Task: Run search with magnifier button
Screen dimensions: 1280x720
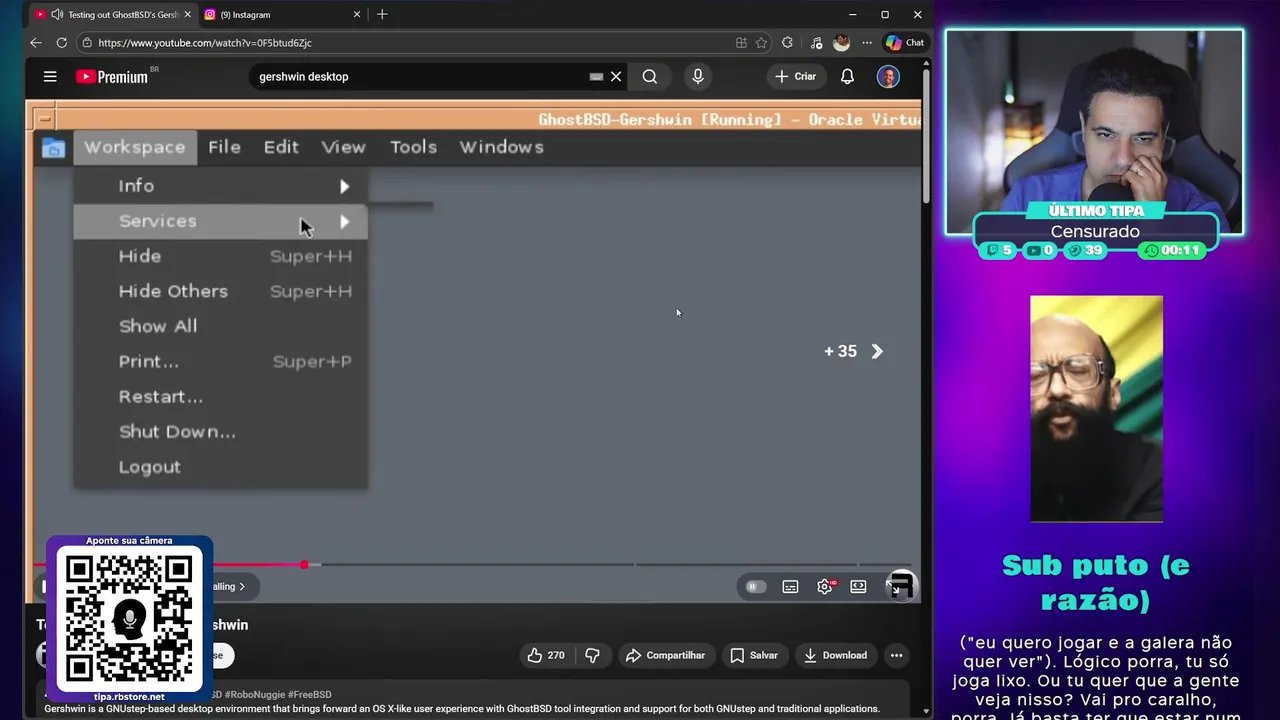Action: [x=650, y=76]
